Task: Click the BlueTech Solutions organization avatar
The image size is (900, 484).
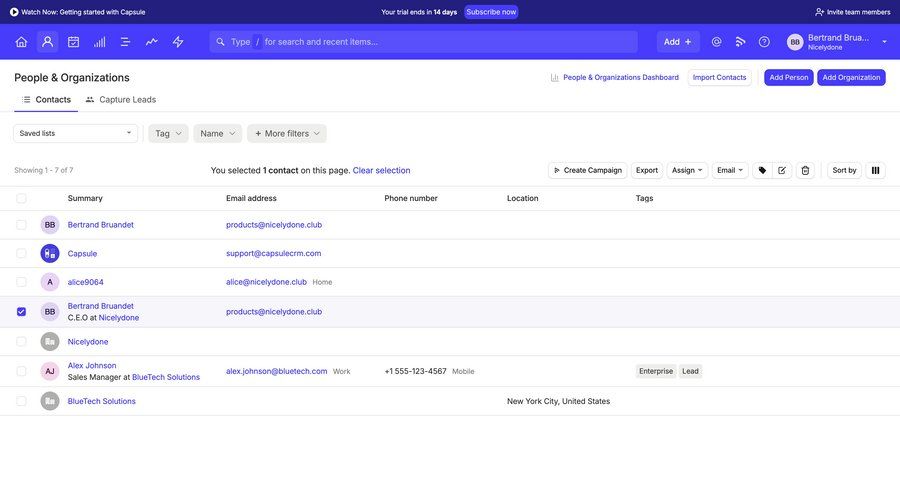Action: click(50, 401)
